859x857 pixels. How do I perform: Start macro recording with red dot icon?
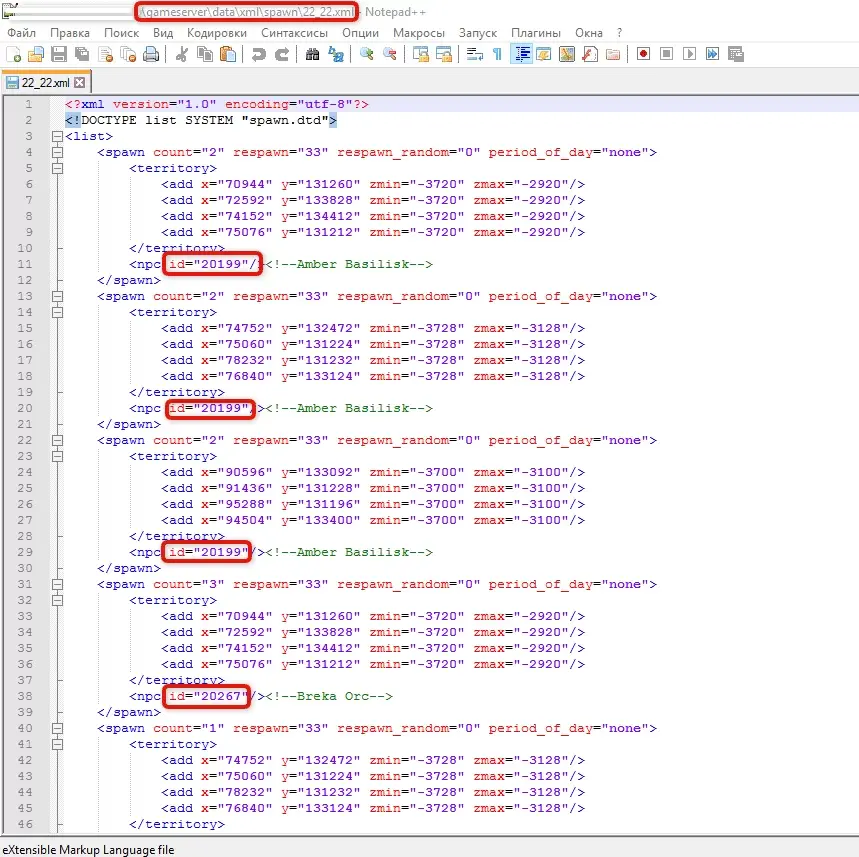click(644, 54)
